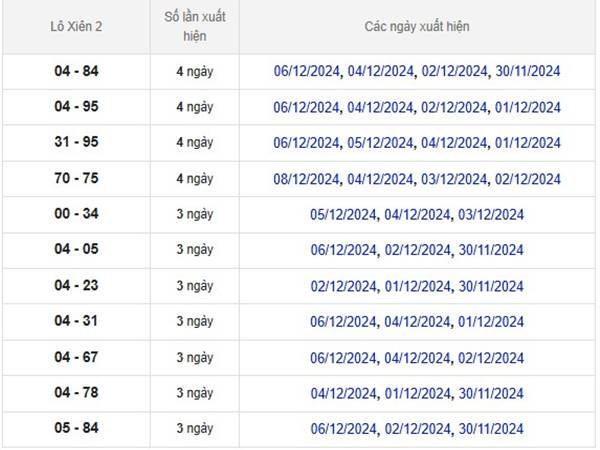Click the 'Số lần xuất hiện' column header
This screenshot has width=600, height=450.
coord(195,26)
